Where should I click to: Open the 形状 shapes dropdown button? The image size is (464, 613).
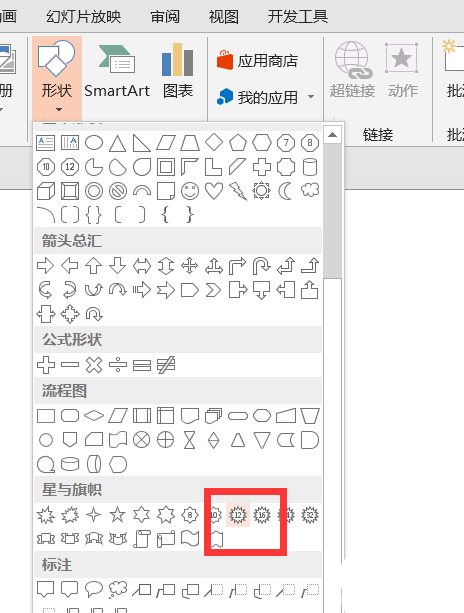(x=57, y=78)
